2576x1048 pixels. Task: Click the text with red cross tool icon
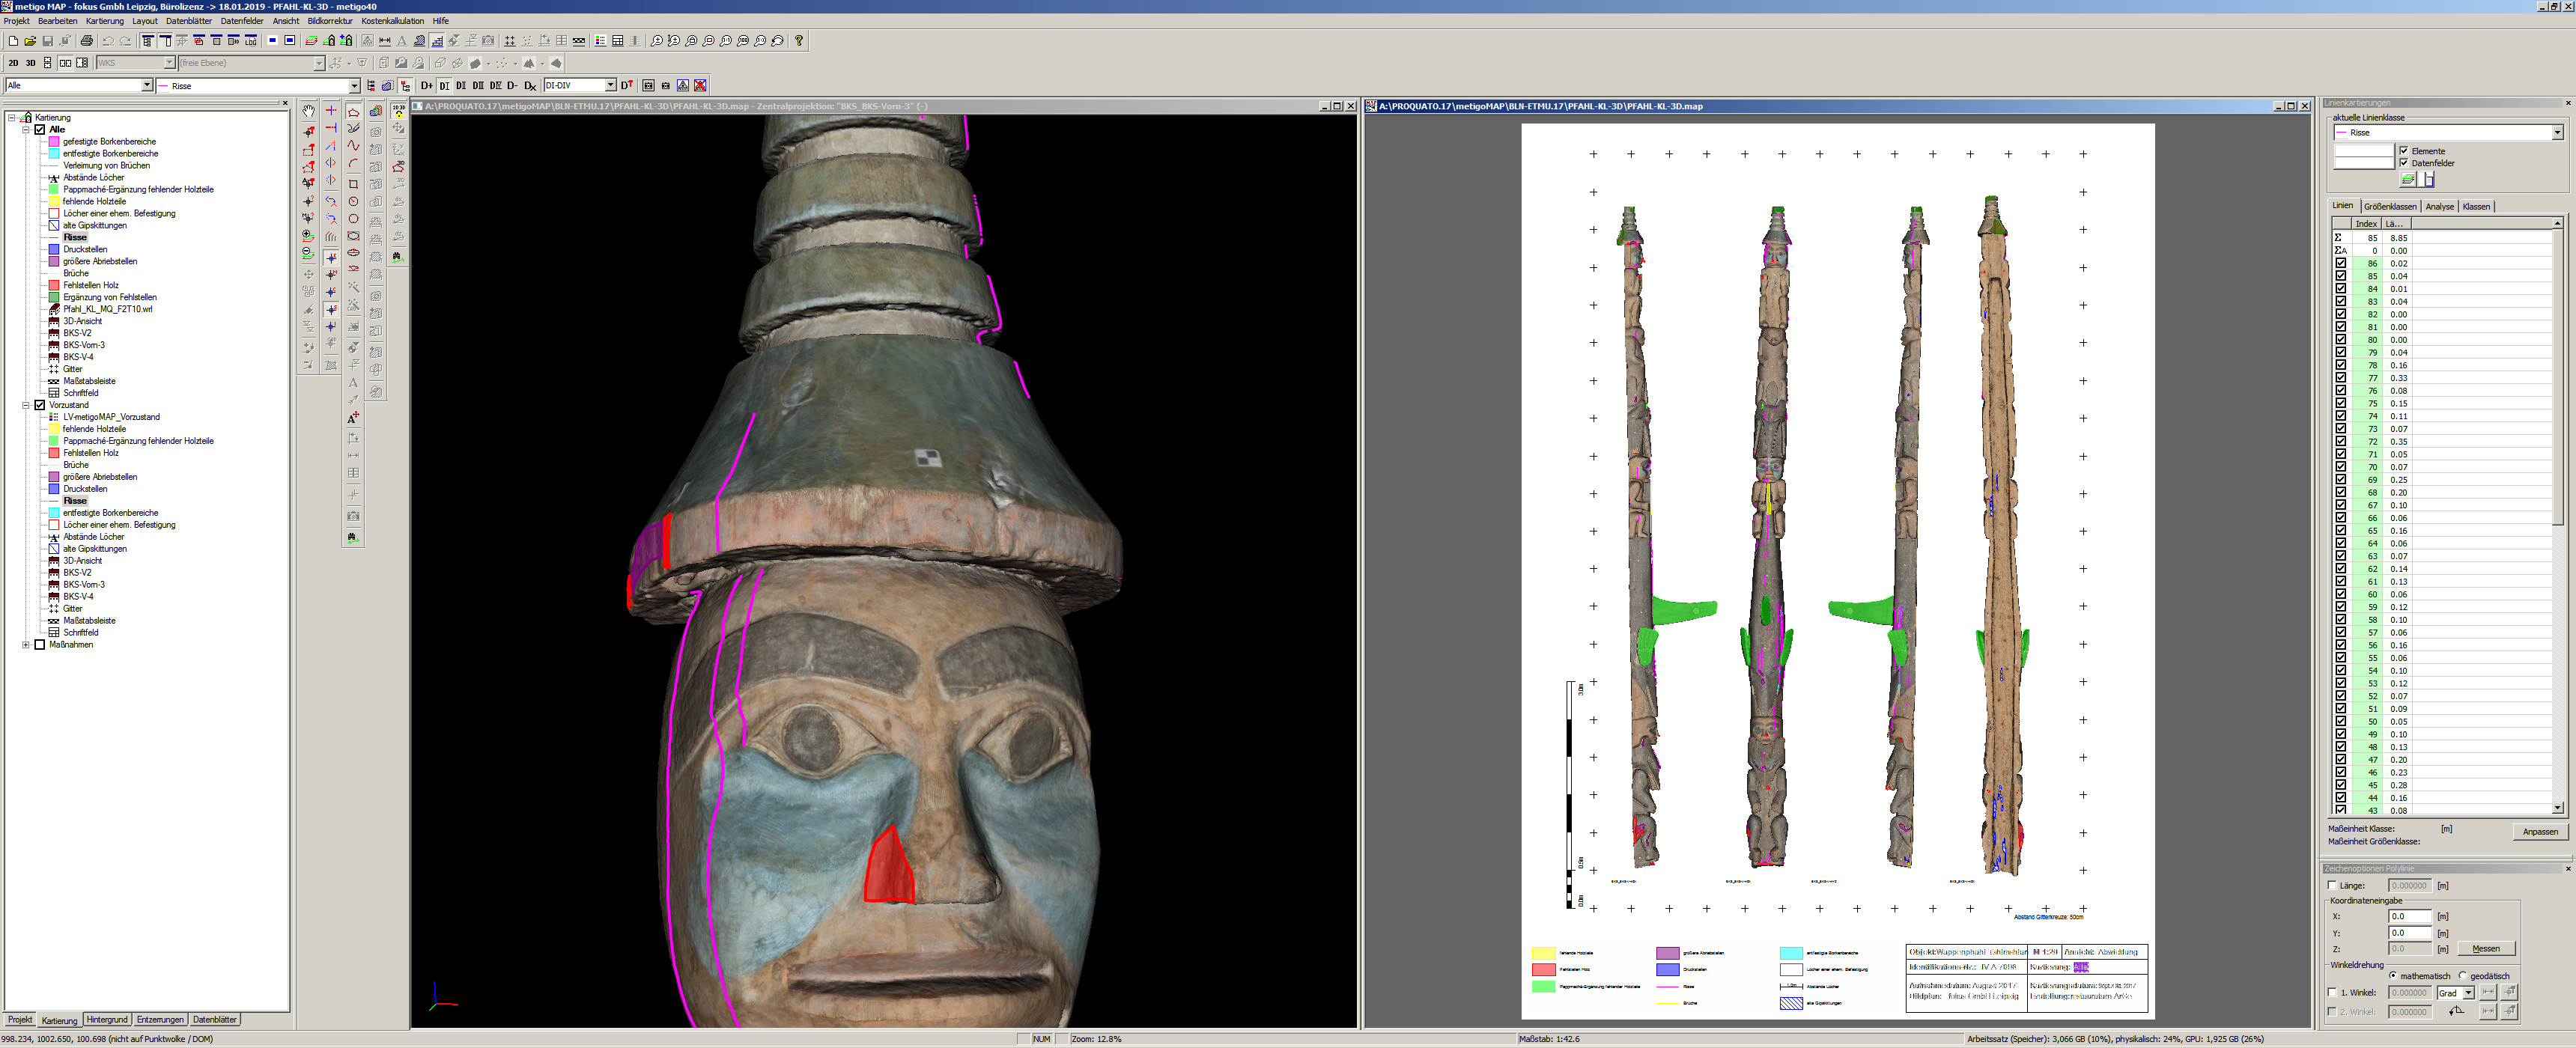coord(353,418)
